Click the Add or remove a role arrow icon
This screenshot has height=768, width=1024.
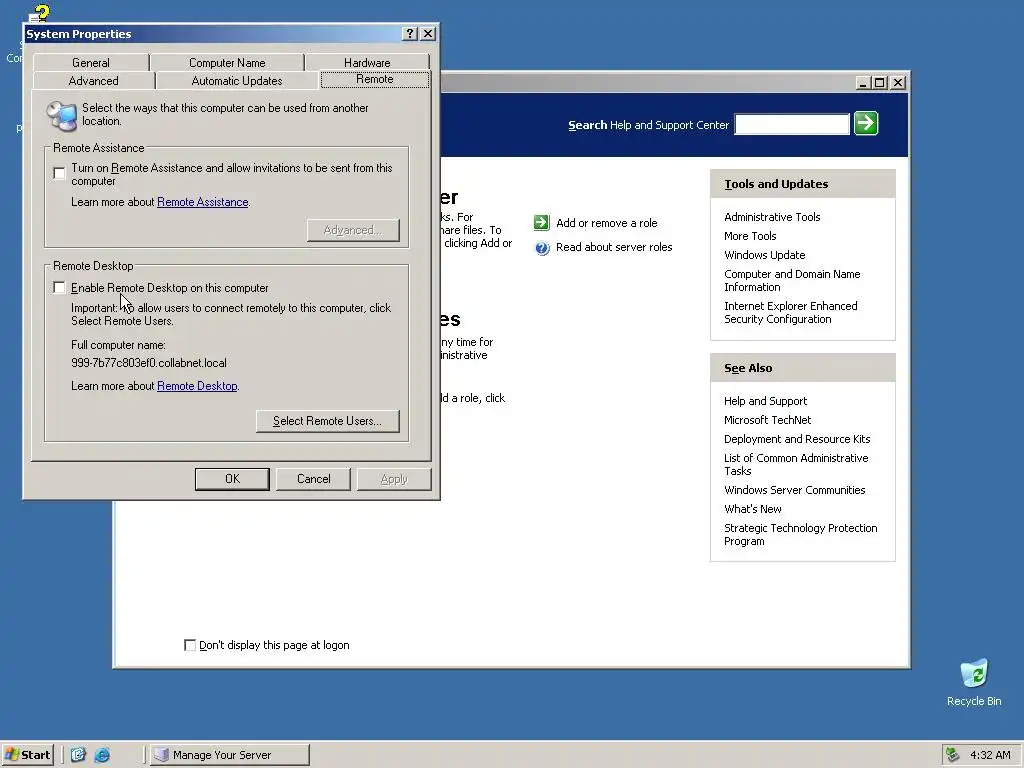pos(541,223)
